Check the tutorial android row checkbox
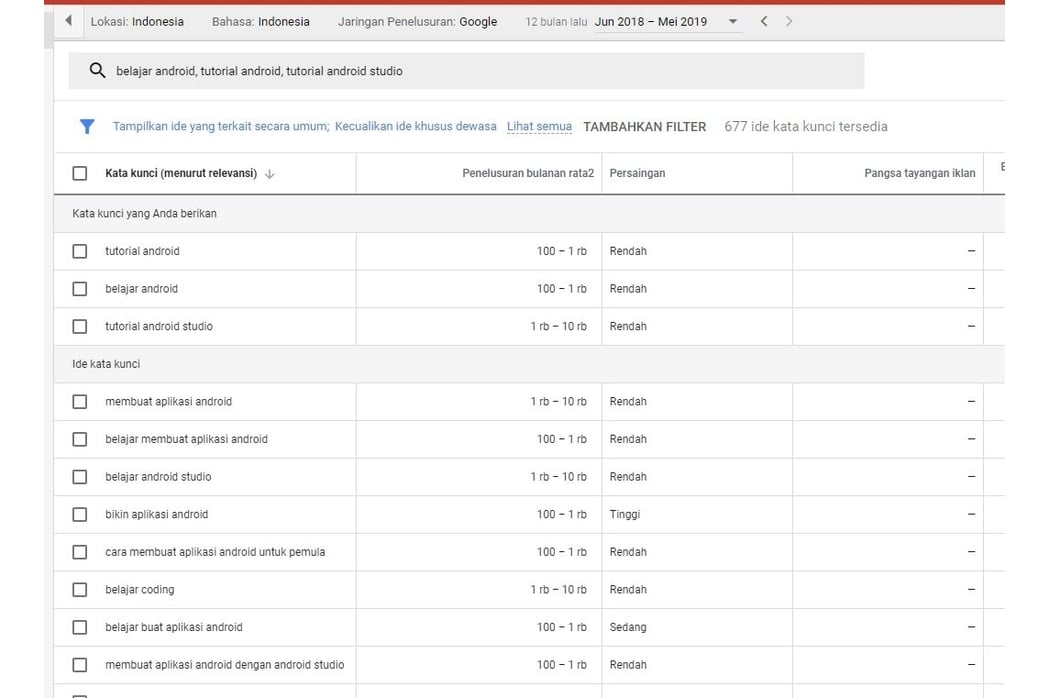Screen dimensions: 1048x698 click(x=80, y=251)
